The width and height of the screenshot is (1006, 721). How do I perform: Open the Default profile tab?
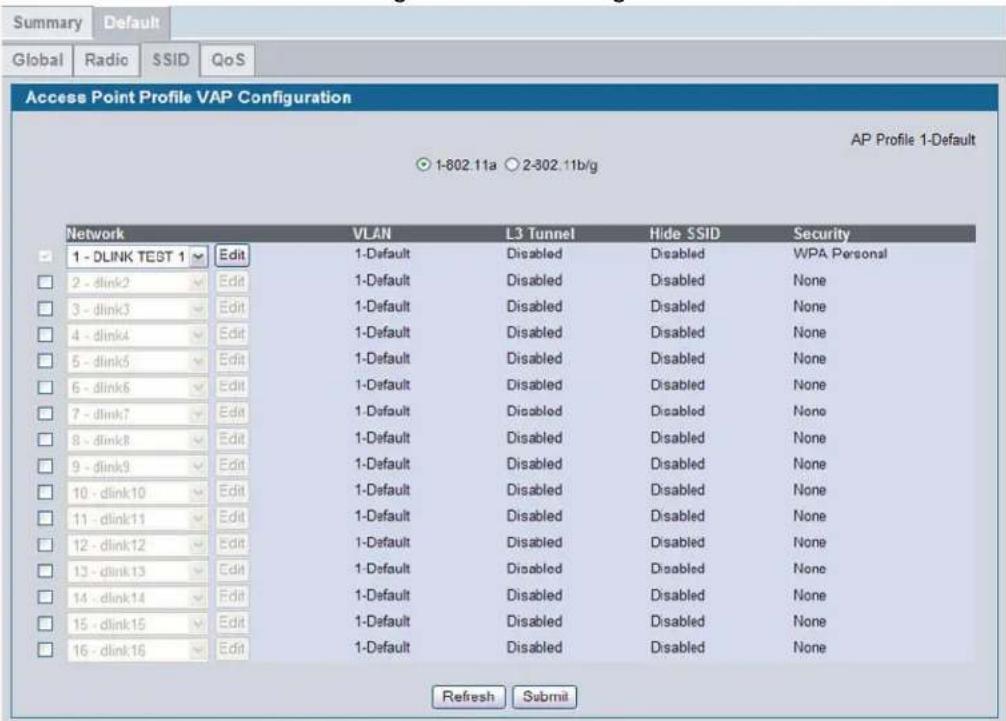(132, 22)
